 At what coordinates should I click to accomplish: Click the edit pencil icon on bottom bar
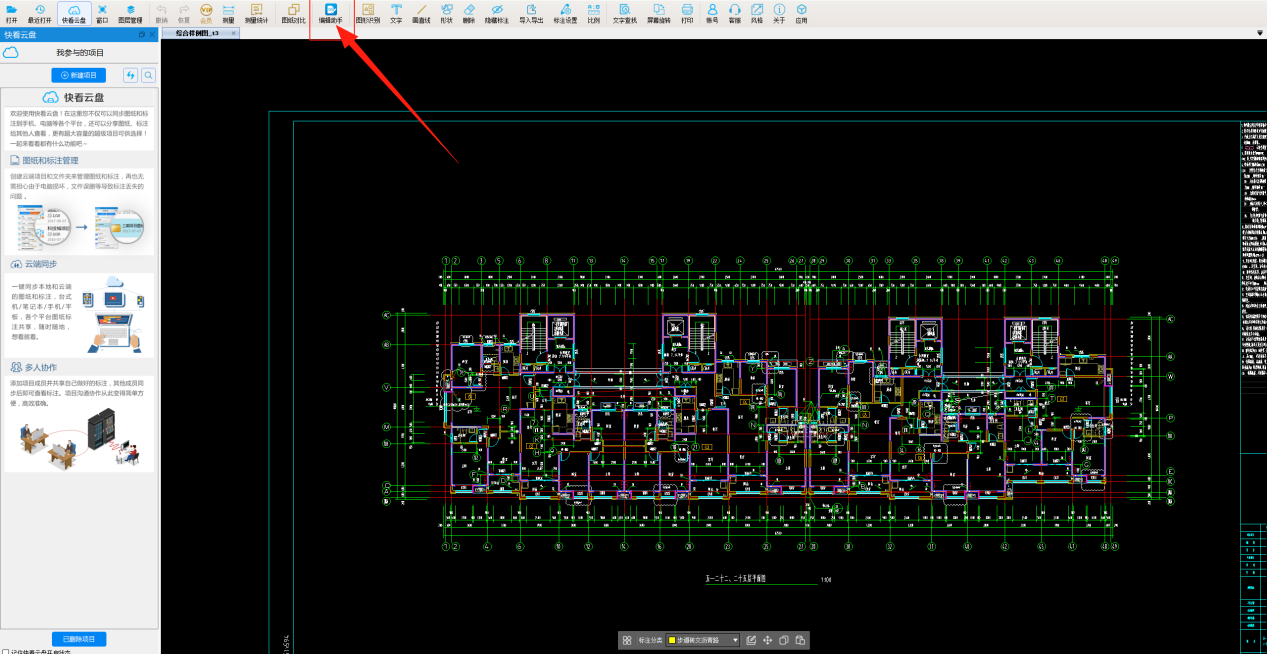[x=751, y=640]
